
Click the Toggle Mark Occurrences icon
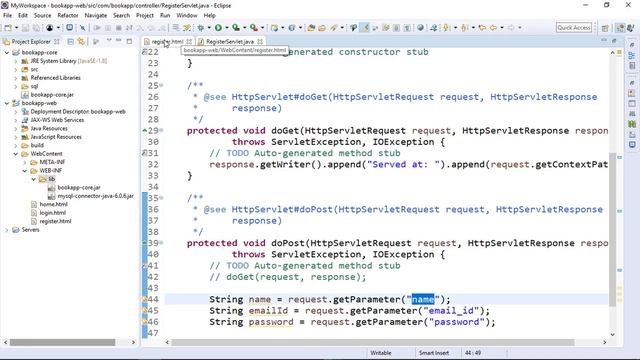pyautogui.click(x=364, y=28)
